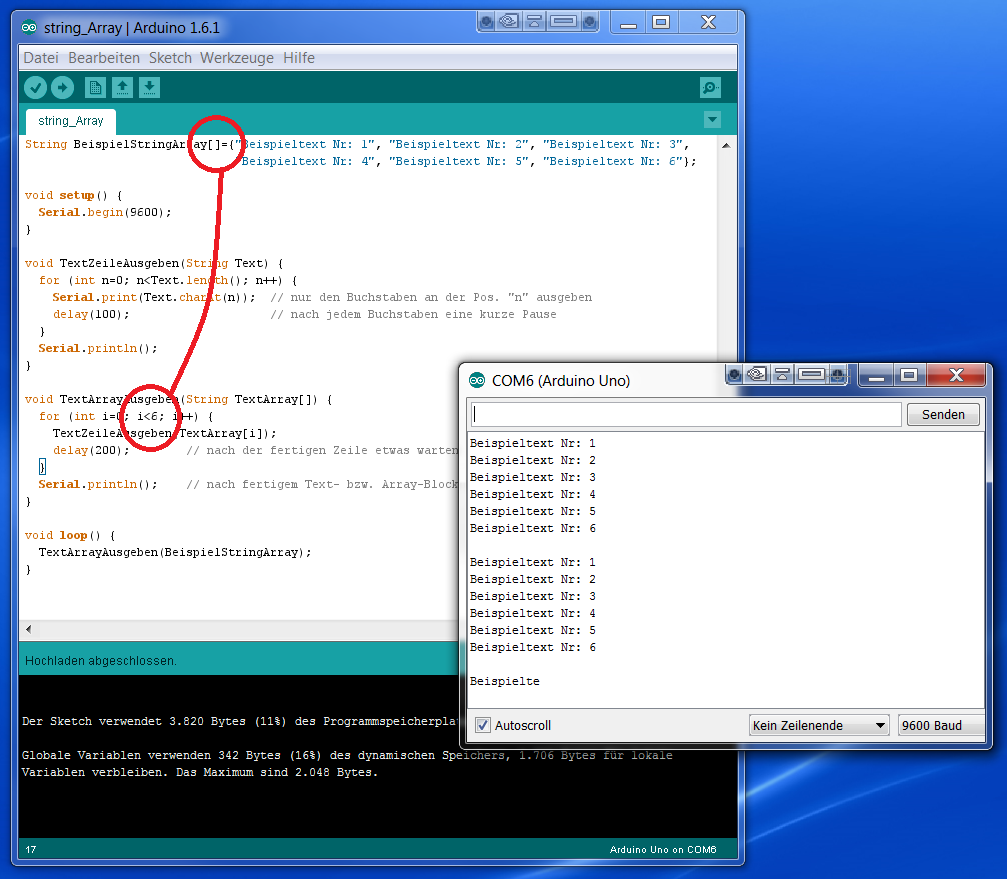Click the 'void loop() {' code line
Viewport: 1007px width, 879px height.
(x=70, y=535)
